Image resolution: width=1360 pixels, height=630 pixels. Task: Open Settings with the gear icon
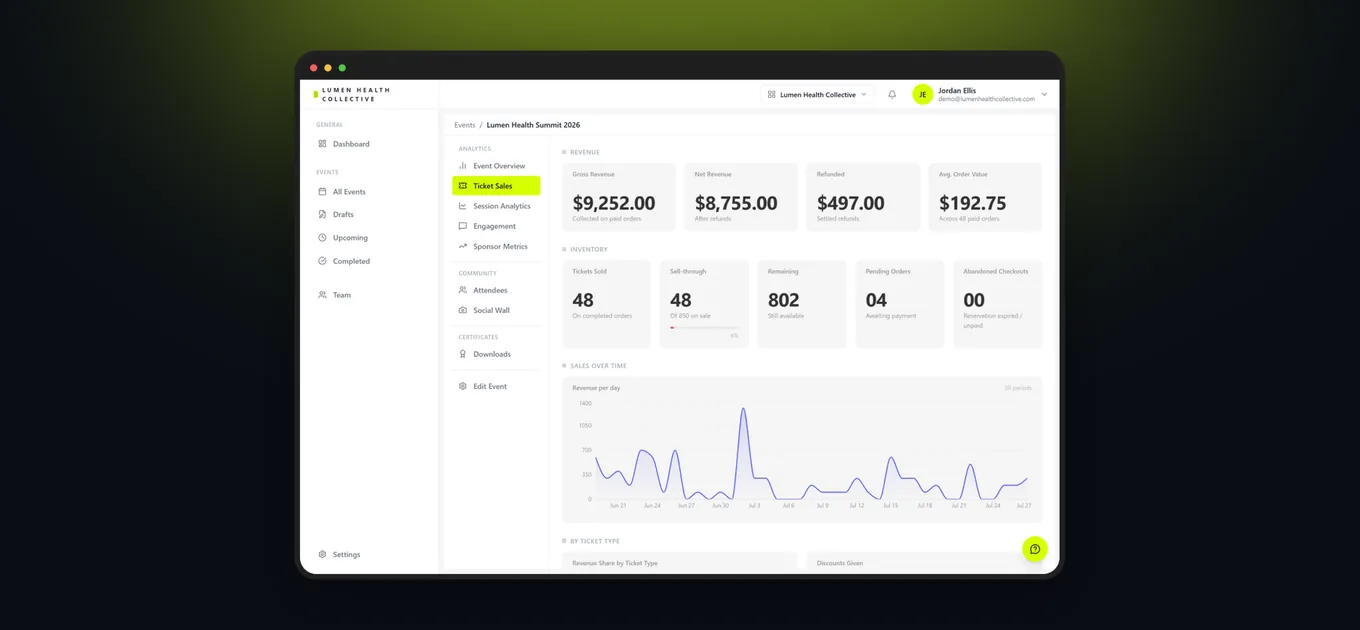pos(322,554)
